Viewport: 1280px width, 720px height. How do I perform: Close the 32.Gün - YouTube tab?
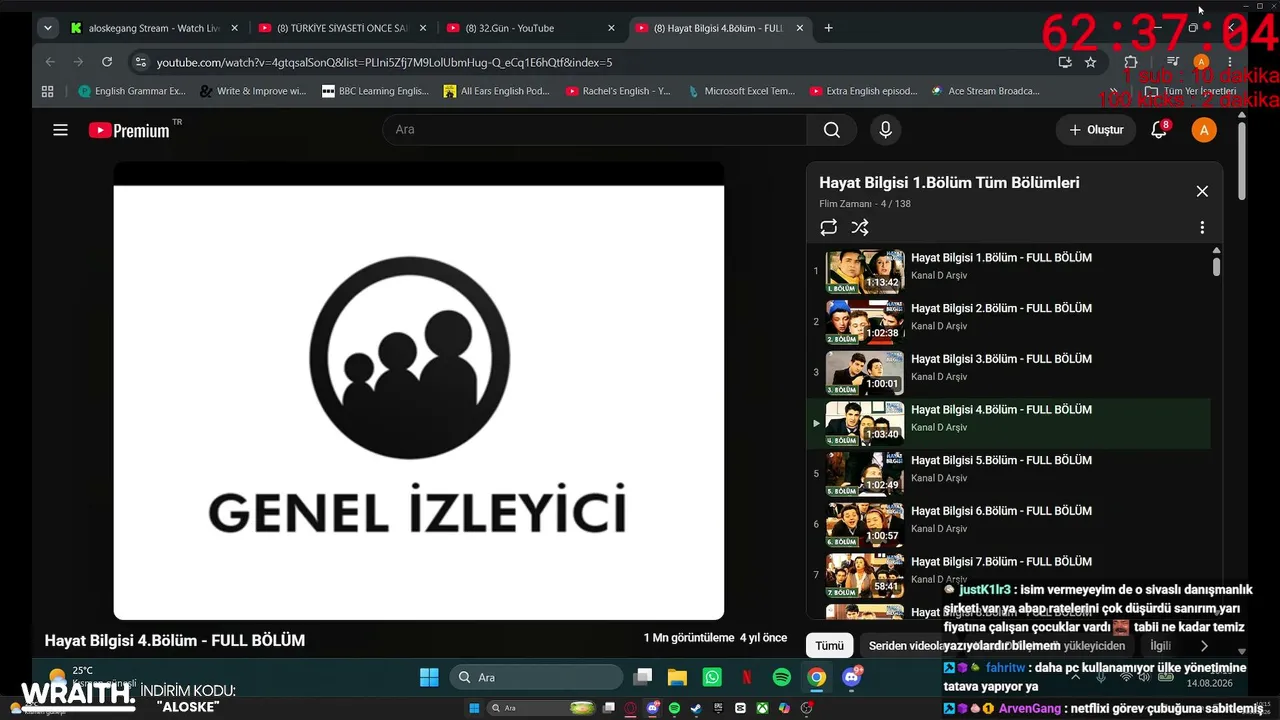(x=610, y=28)
